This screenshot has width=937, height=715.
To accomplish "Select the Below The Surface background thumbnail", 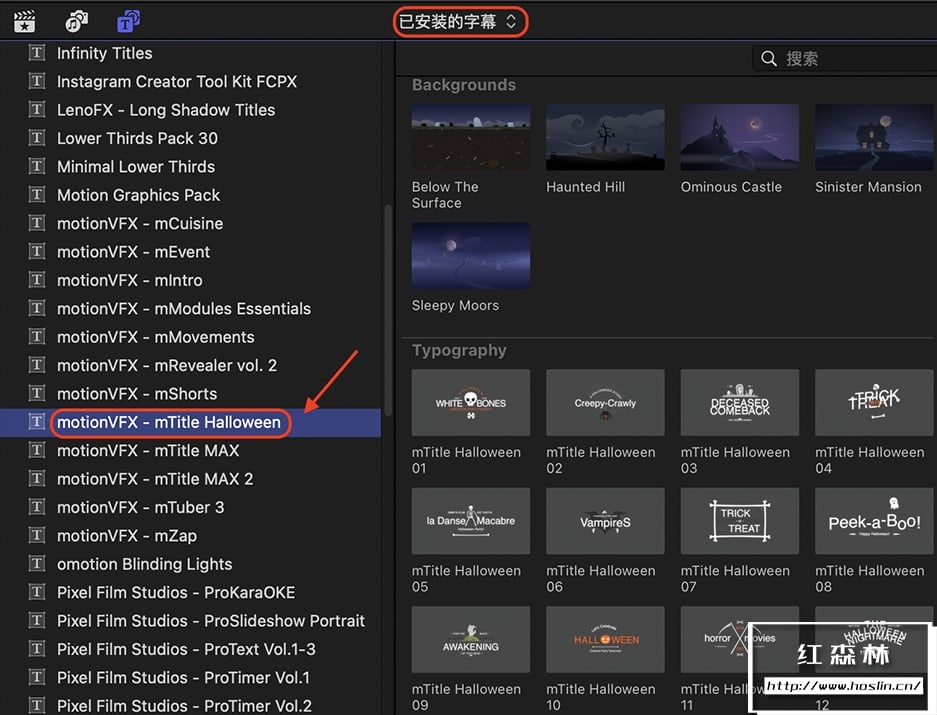I will tap(471, 138).
